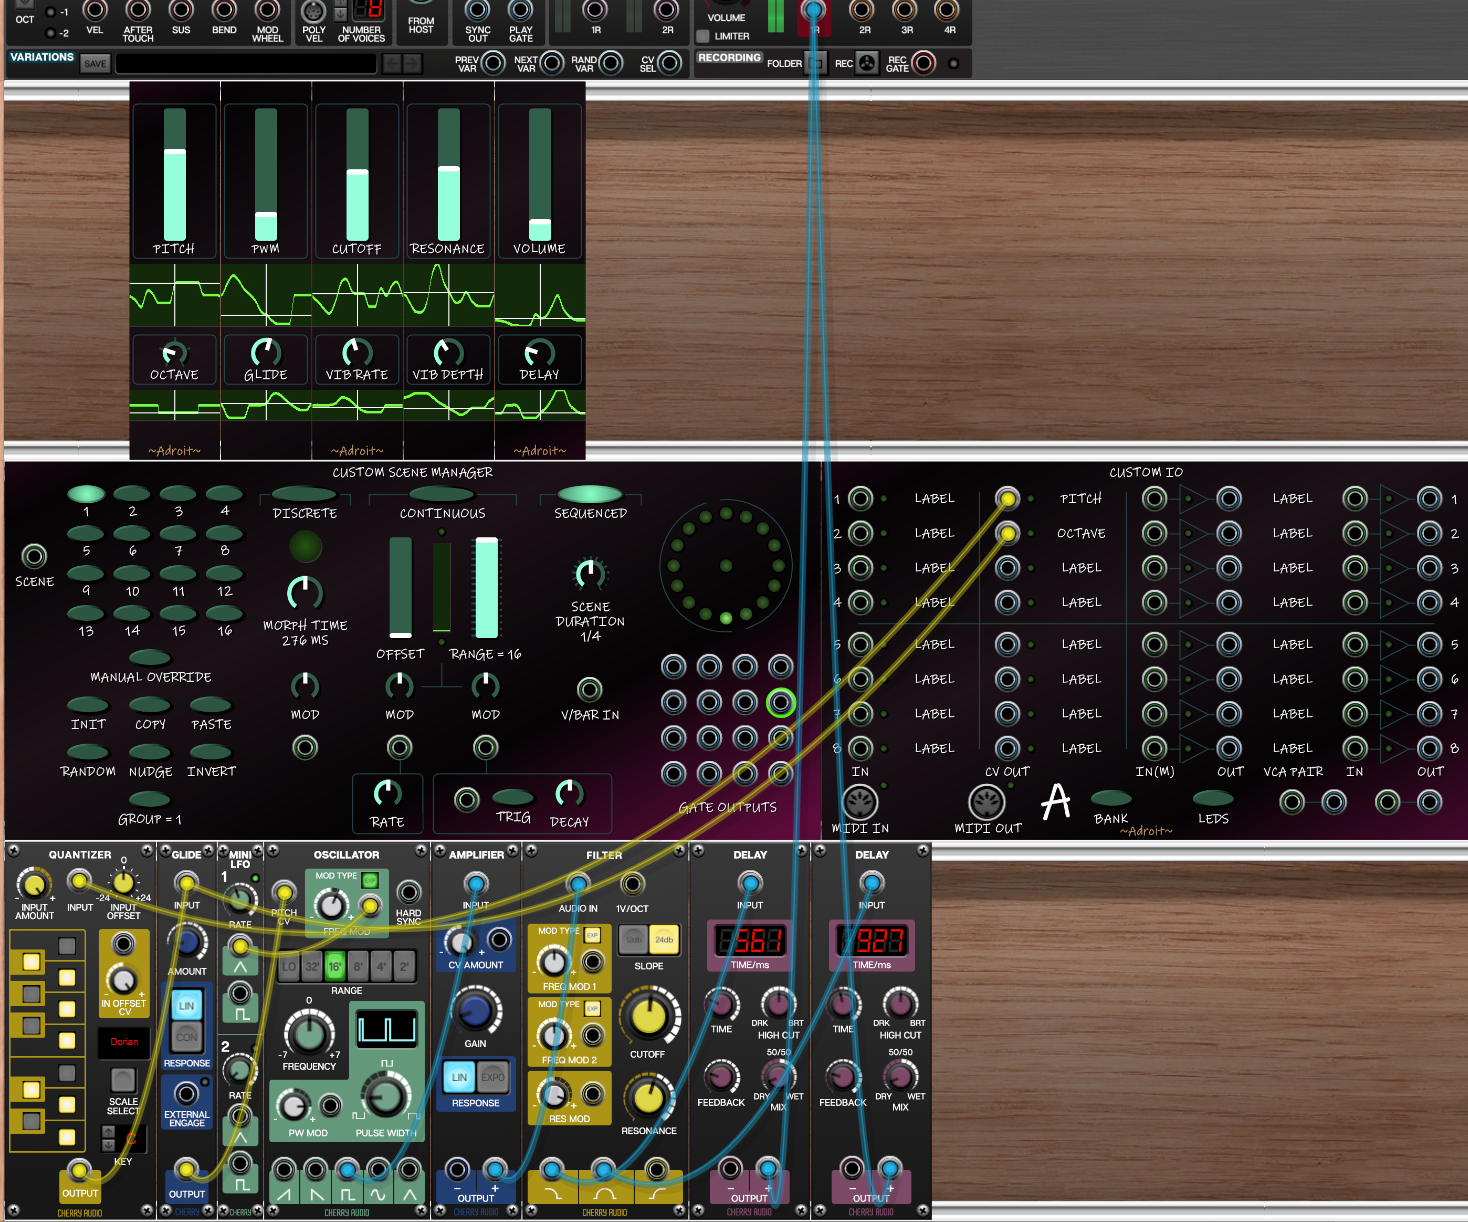Image resolution: width=1468 pixels, height=1222 pixels.
Task: Toggle Glide response to CON
Action: point(187,1037)
